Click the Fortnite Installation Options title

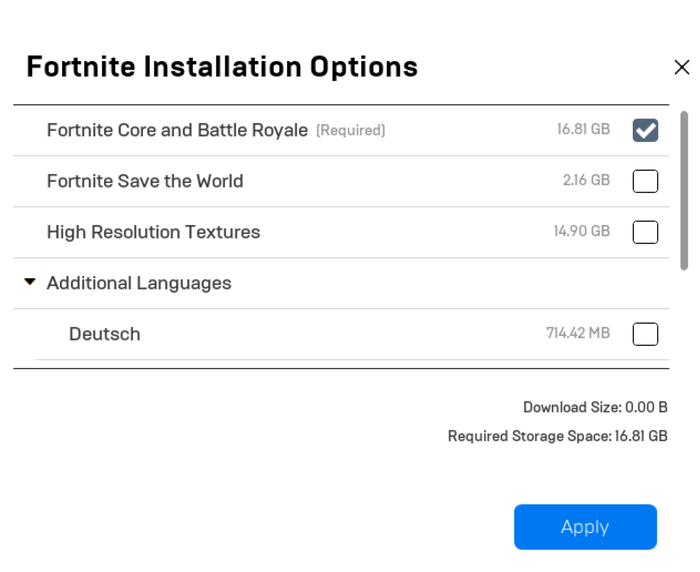222,67
